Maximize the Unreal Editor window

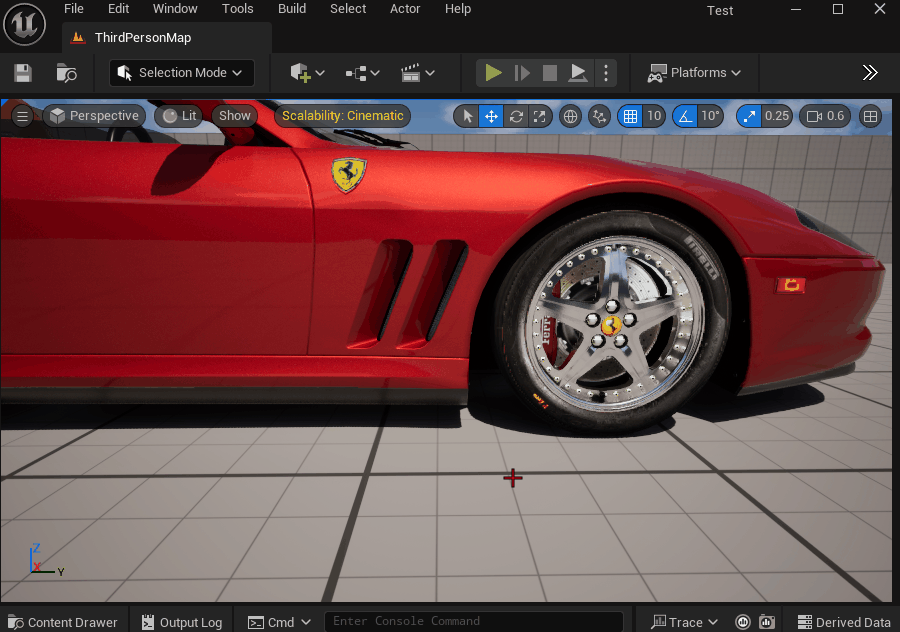coord(837,9)
